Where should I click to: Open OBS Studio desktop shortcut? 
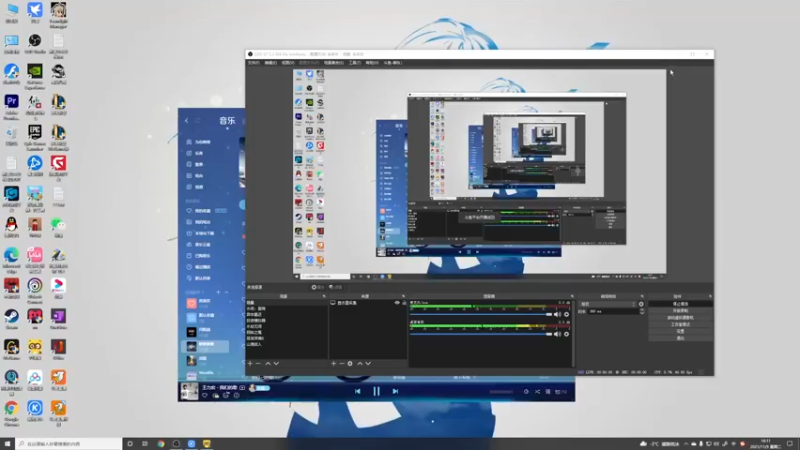[x=35, y=44]
